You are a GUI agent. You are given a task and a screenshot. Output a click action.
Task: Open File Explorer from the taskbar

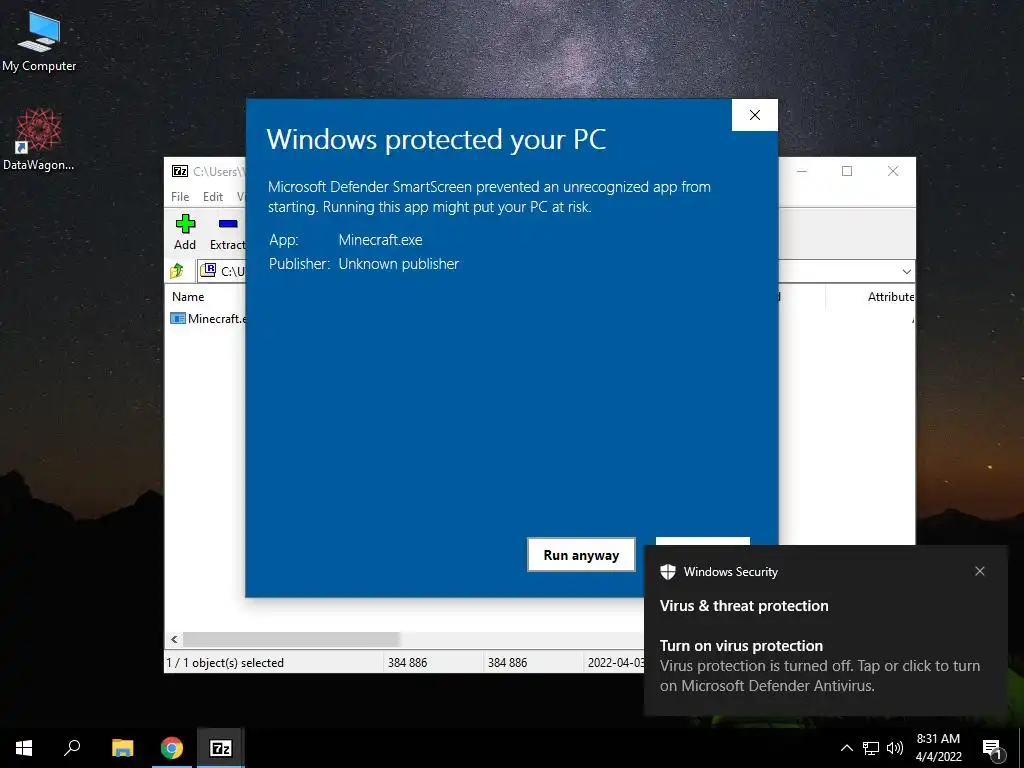122,748
